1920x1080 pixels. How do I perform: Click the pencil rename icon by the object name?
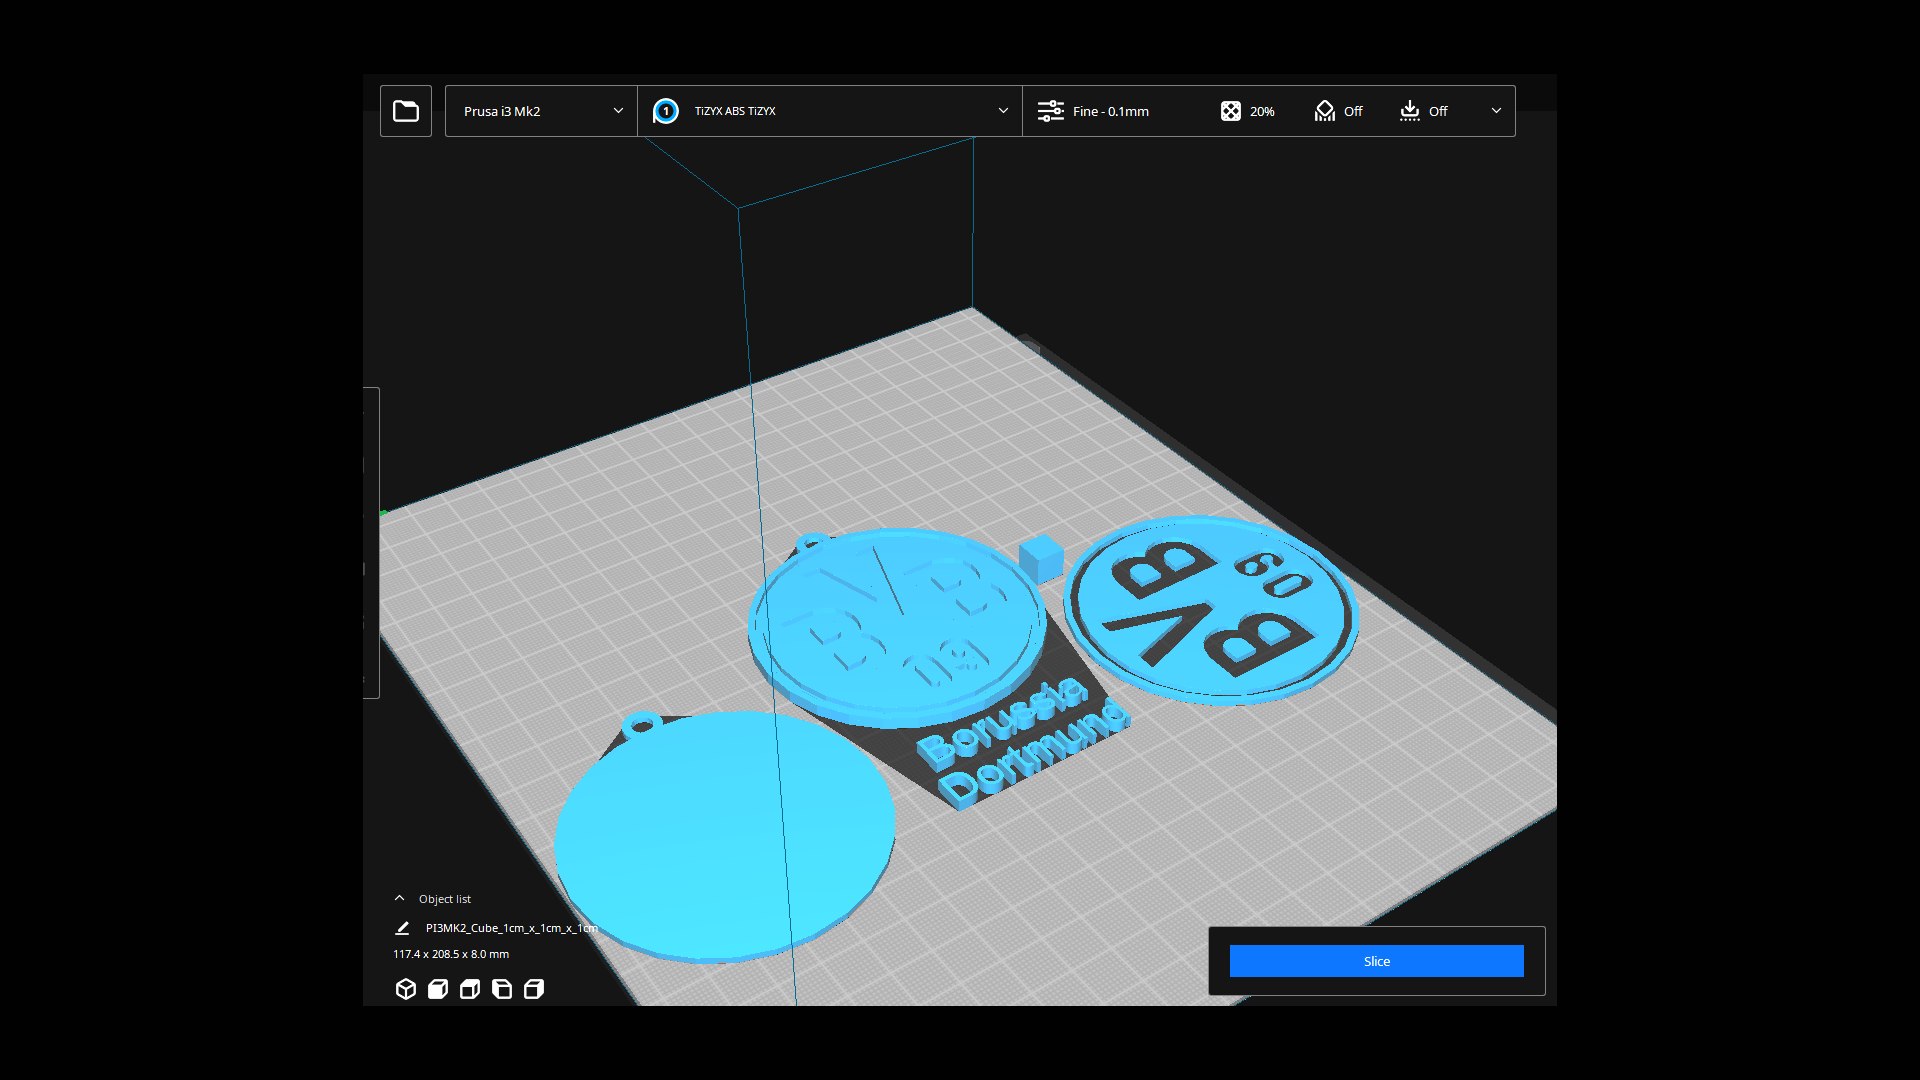[402, 928]
